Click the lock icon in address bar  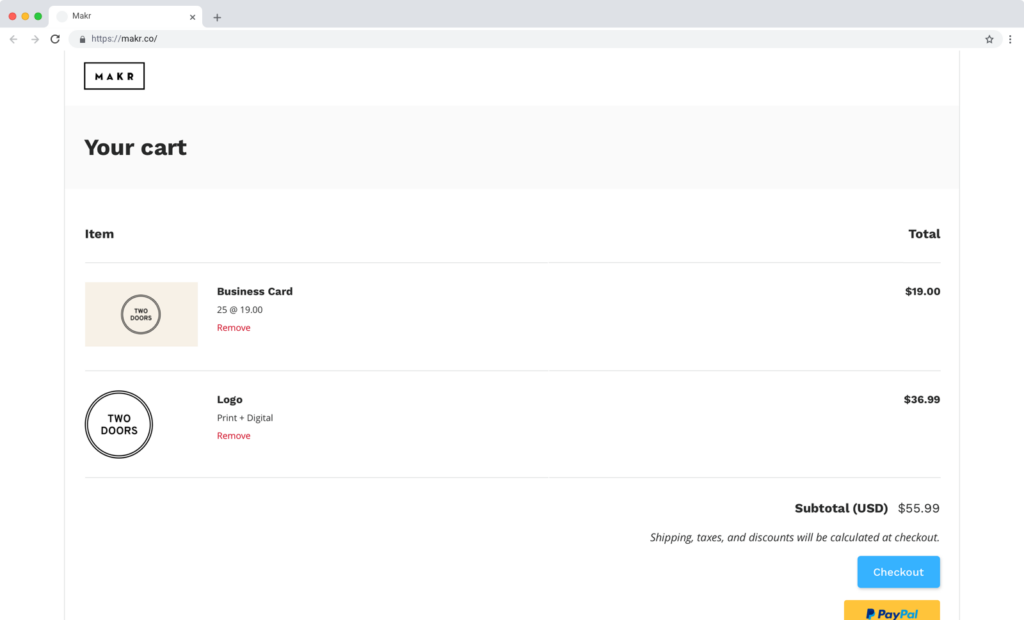tap(83, 39)
